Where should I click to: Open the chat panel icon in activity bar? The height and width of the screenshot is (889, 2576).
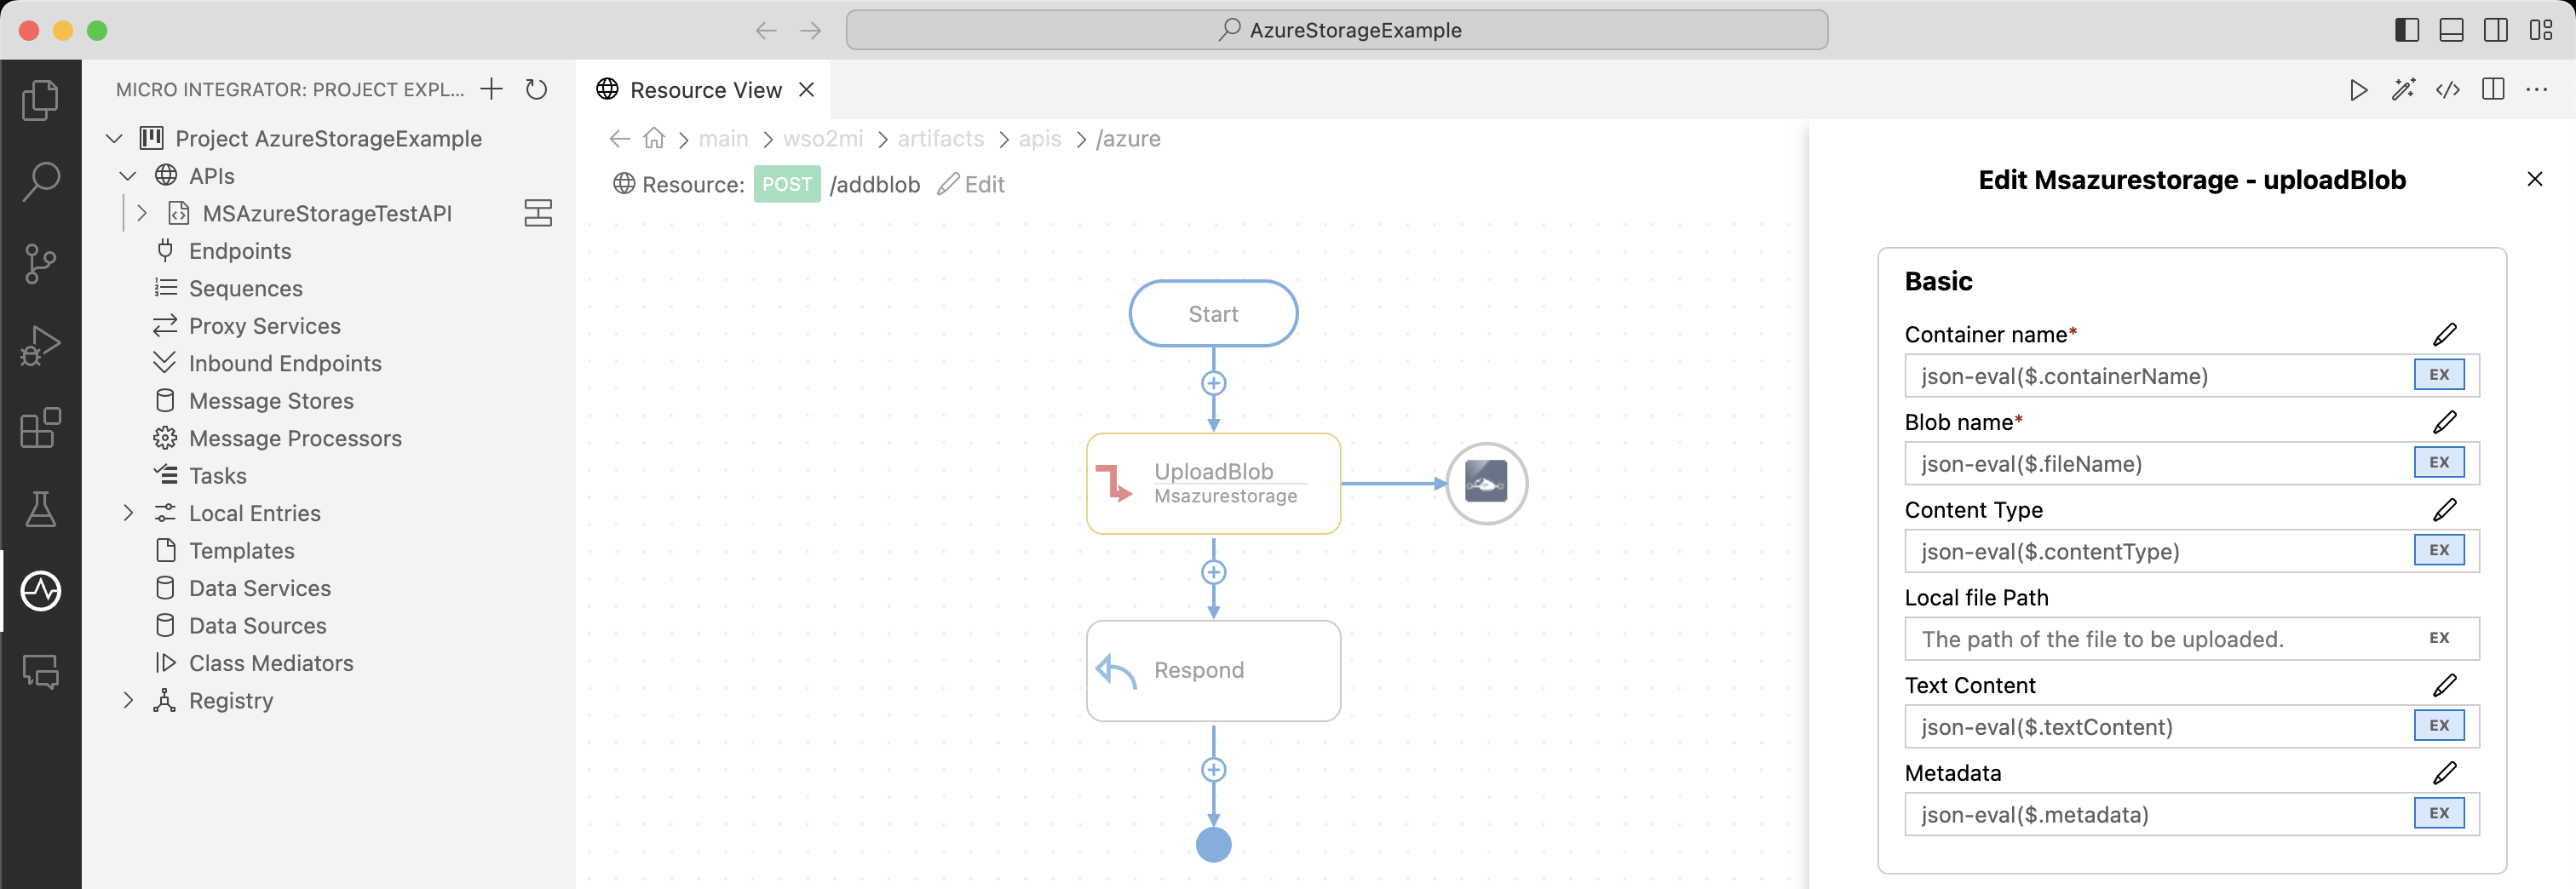tap(40, 672)
